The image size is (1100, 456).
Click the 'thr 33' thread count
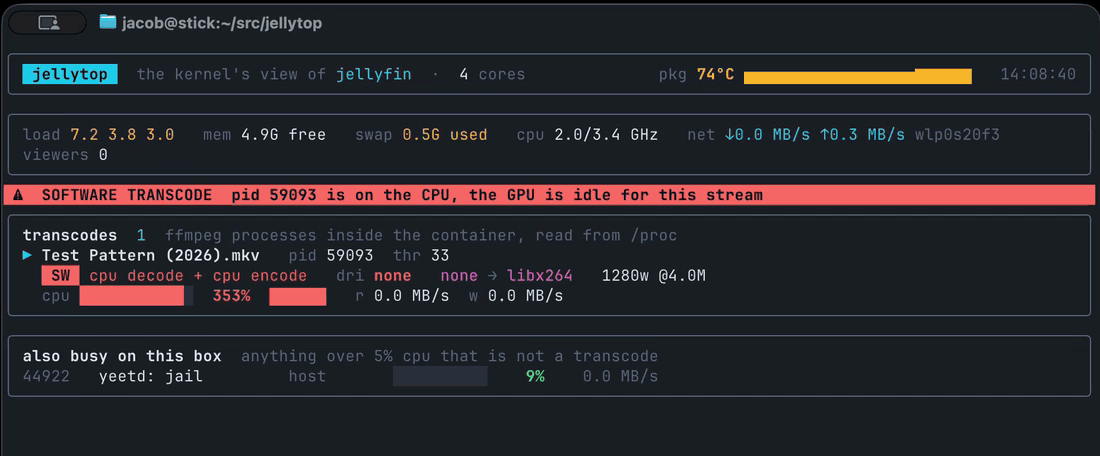tap(421, 255)
